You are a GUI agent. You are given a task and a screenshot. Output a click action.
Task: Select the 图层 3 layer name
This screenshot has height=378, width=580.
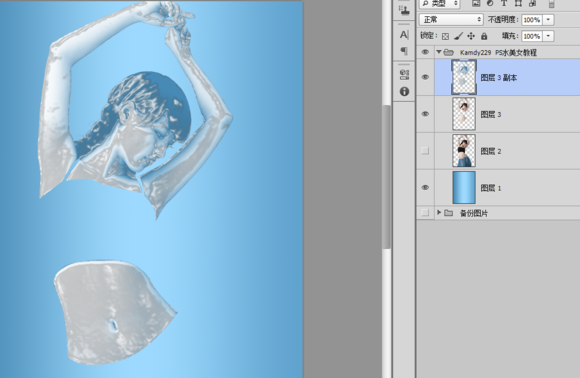(x=490, y=114)
